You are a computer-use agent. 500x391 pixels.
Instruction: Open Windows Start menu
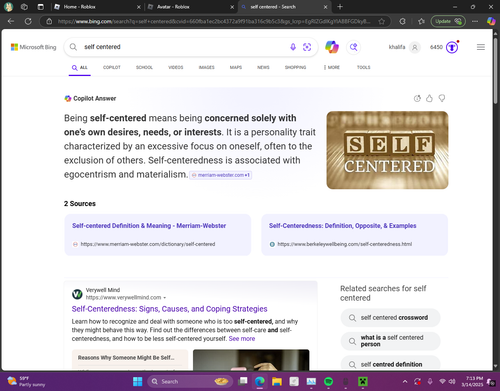coord(137,381)
